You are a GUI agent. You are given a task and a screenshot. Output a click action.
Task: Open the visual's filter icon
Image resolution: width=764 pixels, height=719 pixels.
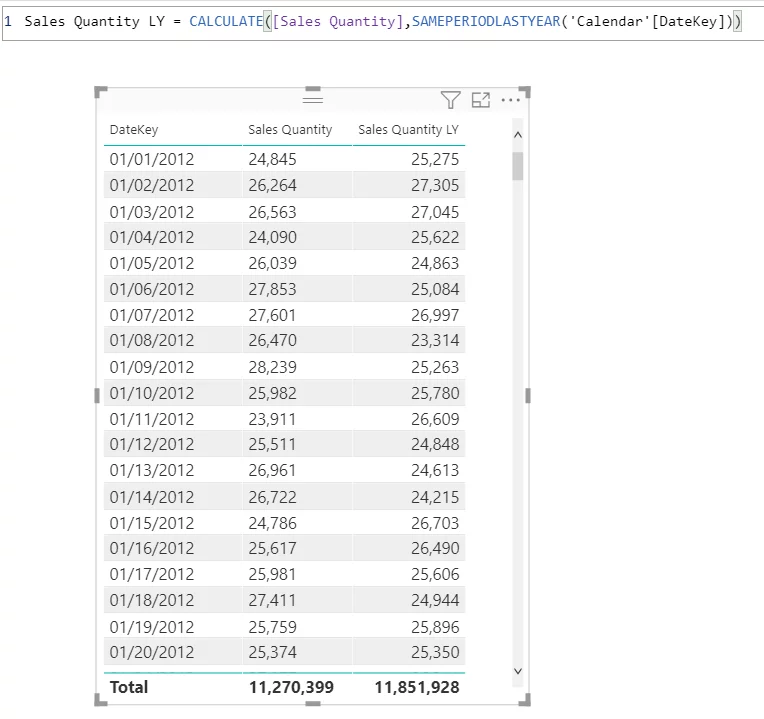pos(450,100)
